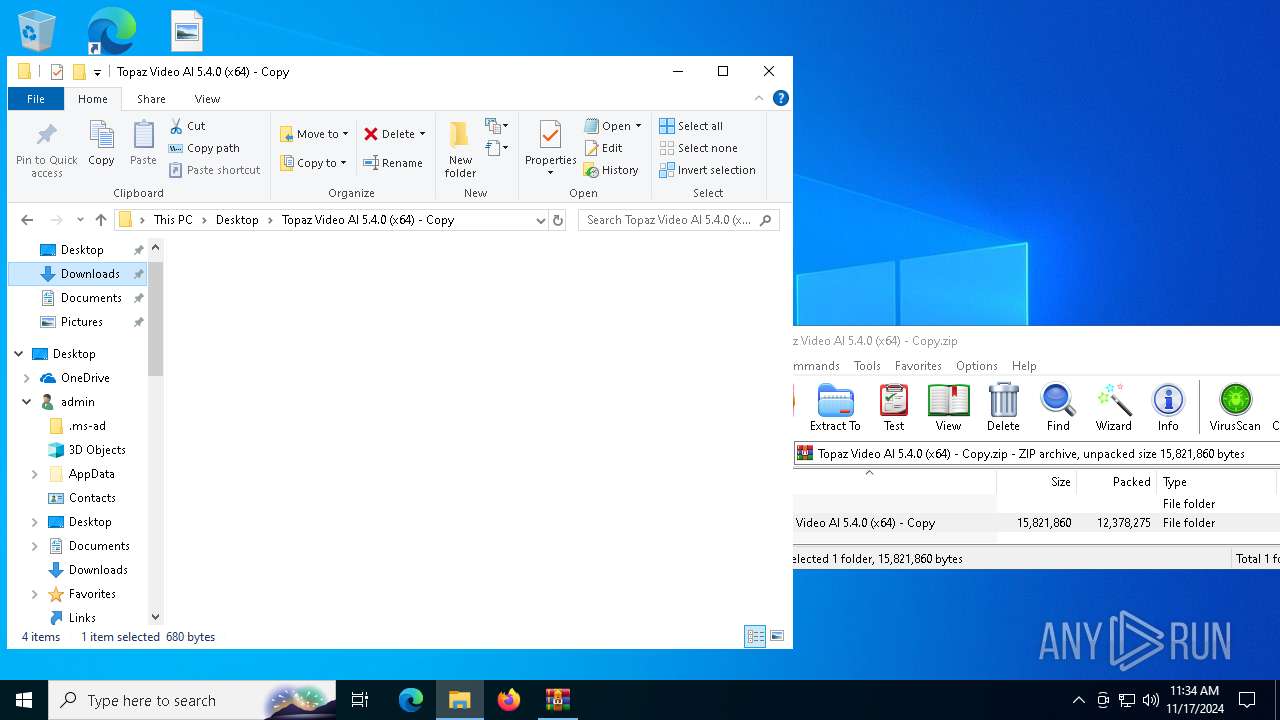The image size is (1280, 720).
Task: Create a New folder
Action: (x=460, y=149)
